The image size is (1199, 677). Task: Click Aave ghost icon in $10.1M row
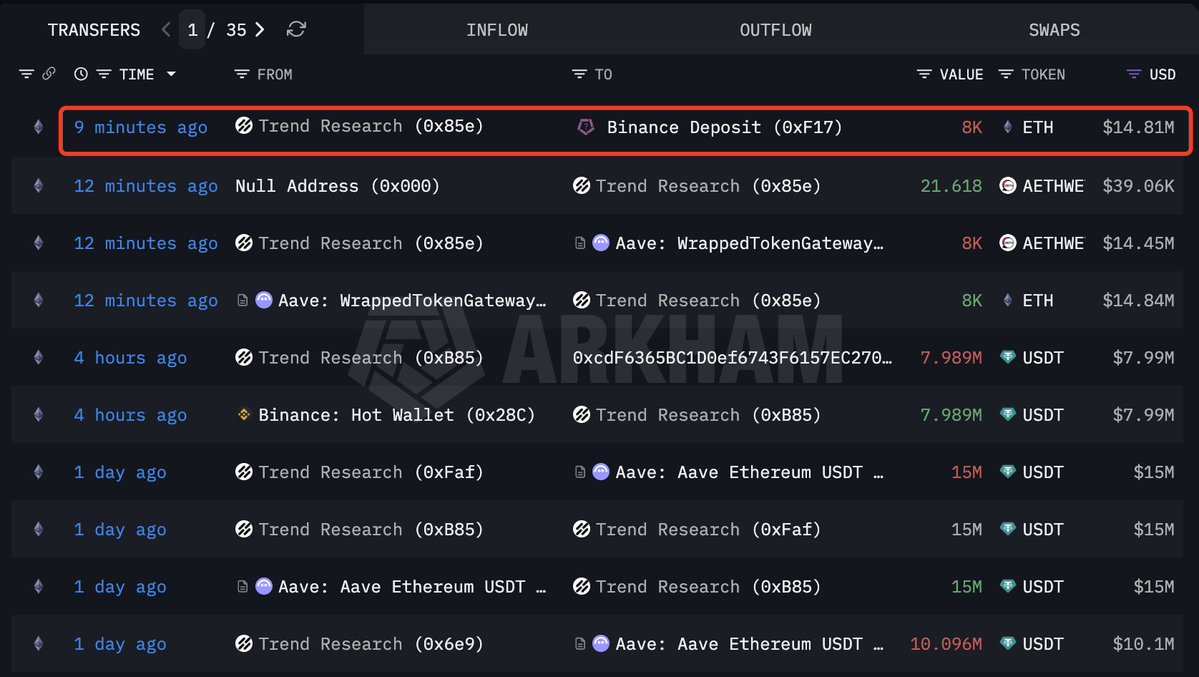point(601,644)
